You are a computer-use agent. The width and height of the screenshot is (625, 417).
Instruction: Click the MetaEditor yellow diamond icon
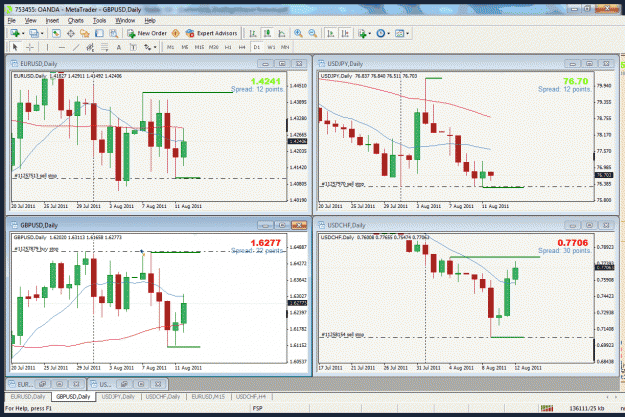[175, 33]
